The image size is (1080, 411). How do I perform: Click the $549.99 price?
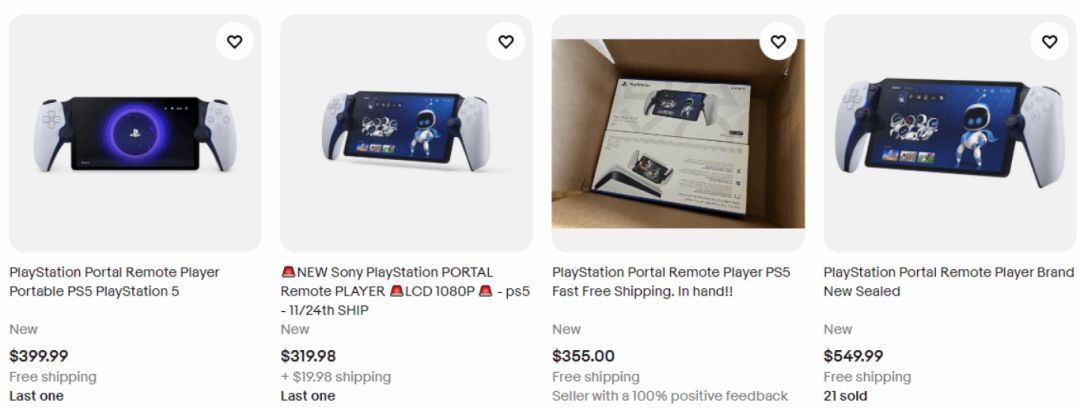pos(853,356)
